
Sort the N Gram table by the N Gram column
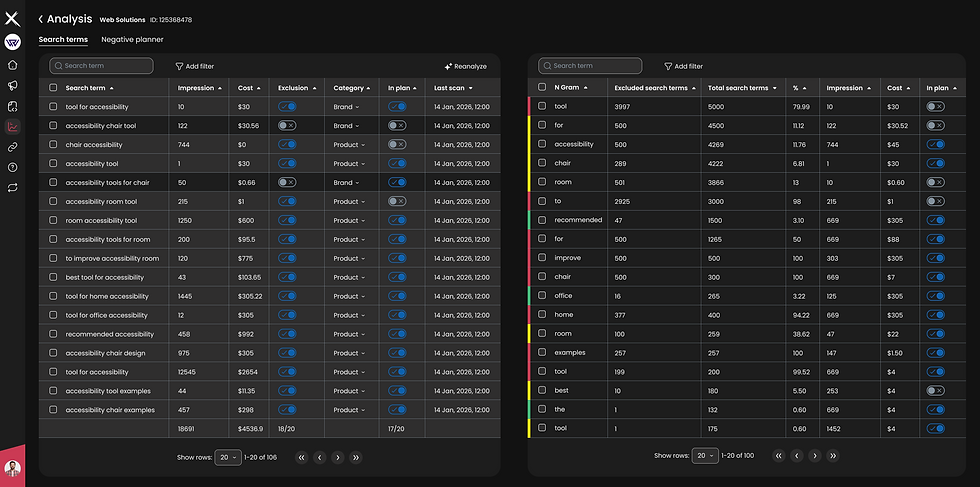click(x=571, y=88)
